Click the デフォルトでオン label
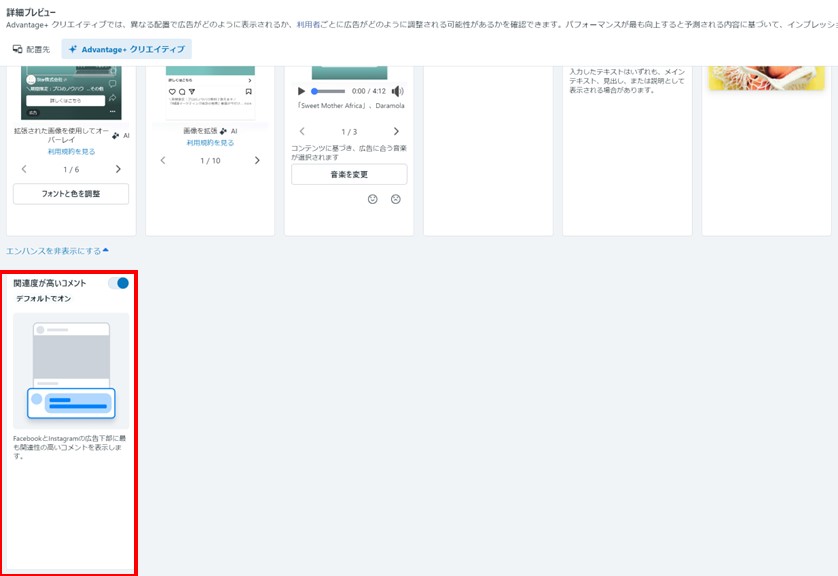This screenshot has width=838, height=576. (43, 299)
